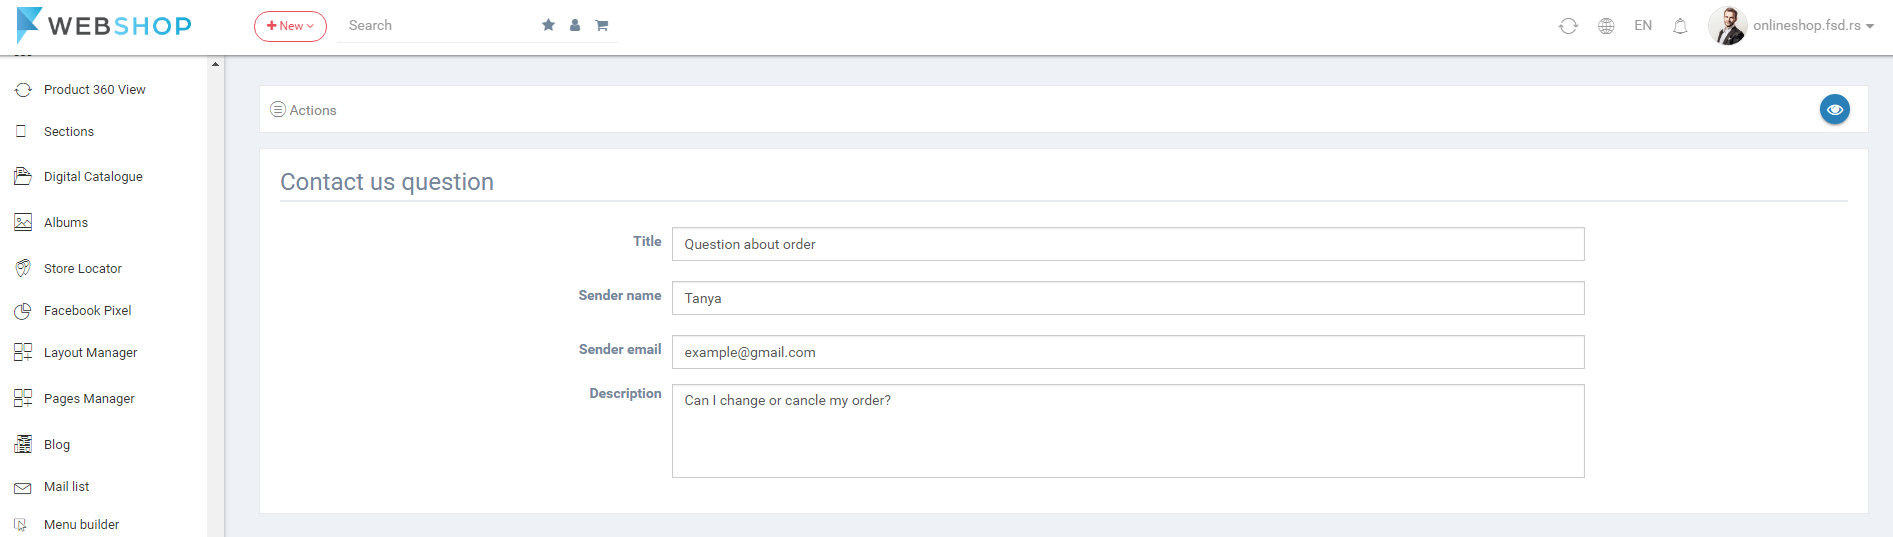This screenshot has width=1893, height=537.
Task: Click the profile avatar picture
Action: point(1727,26)
